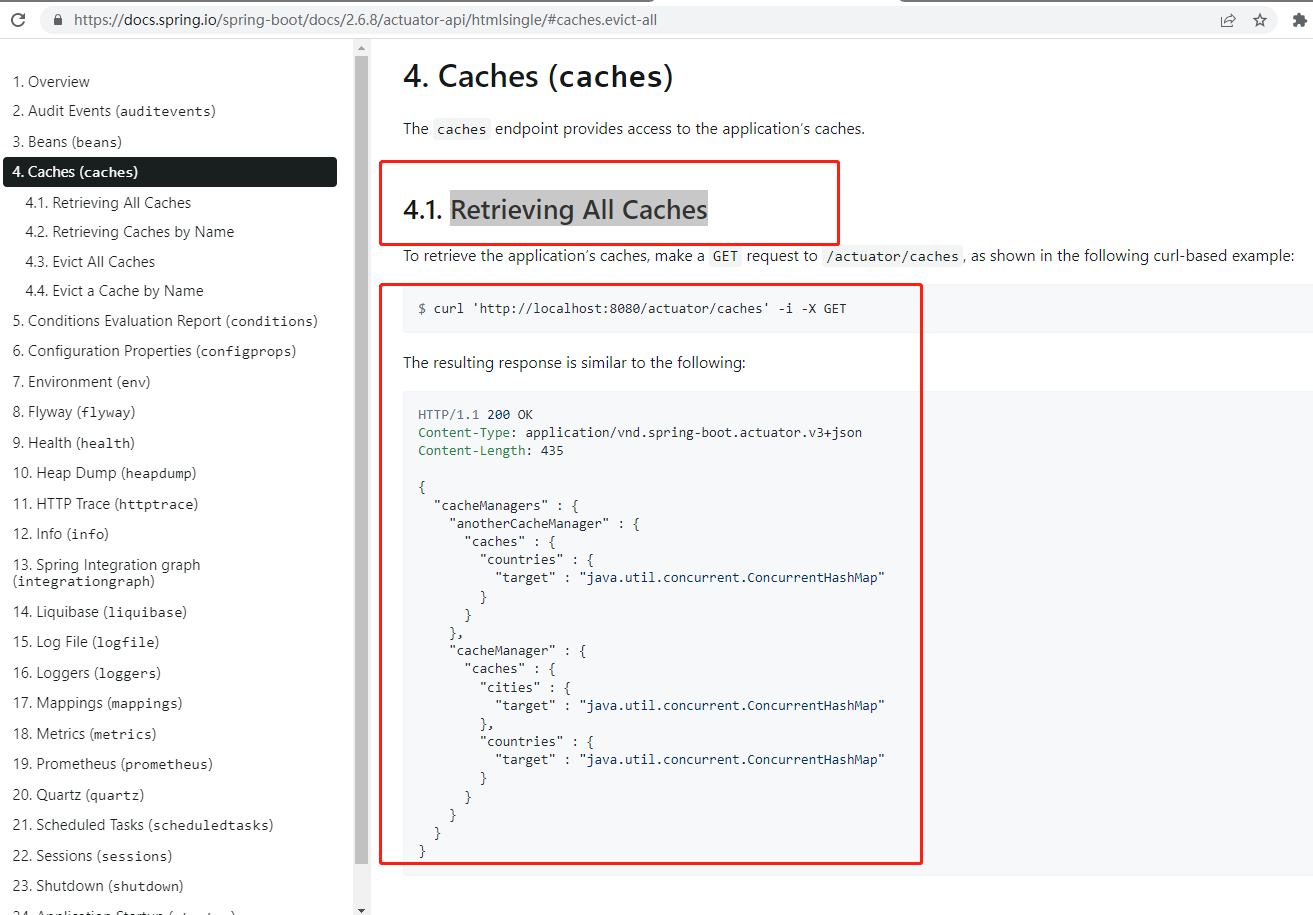Select "19. Prometheus (prometheus)" entry
This screenshot has width=1313, height=915.
(115, 763)
